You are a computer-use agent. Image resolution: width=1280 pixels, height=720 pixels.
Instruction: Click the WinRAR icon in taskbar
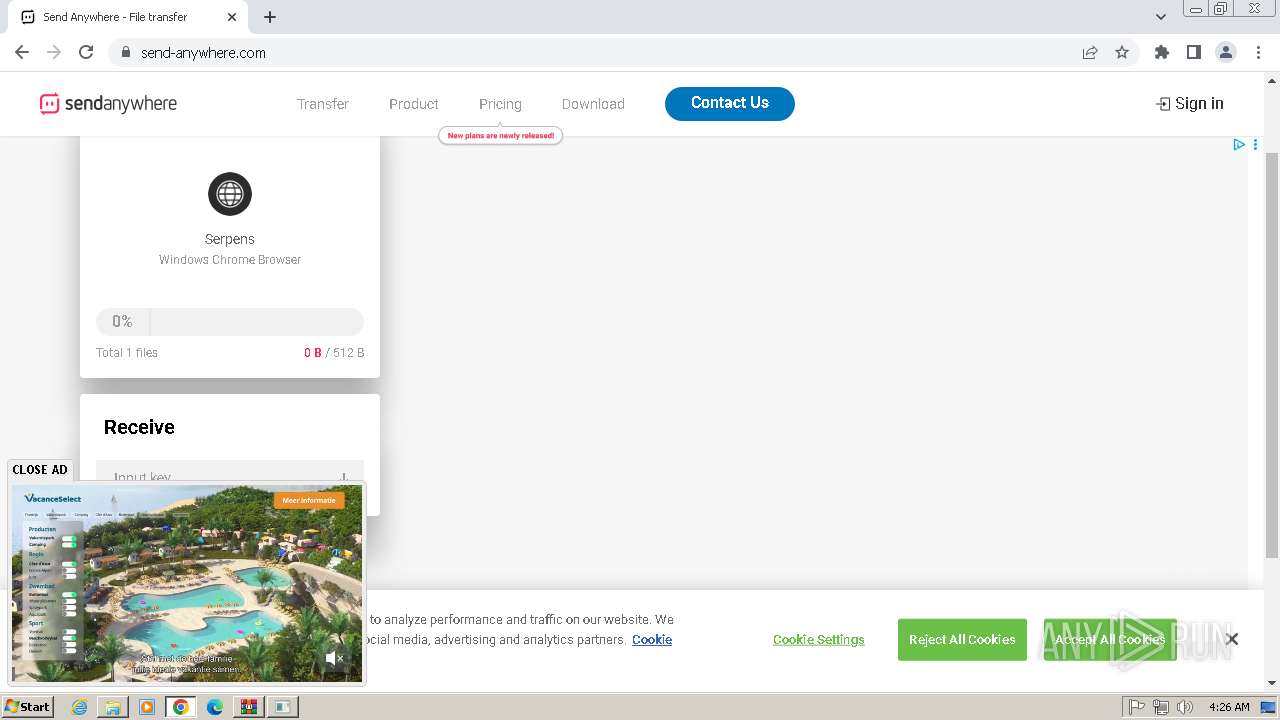coord(248,707)
